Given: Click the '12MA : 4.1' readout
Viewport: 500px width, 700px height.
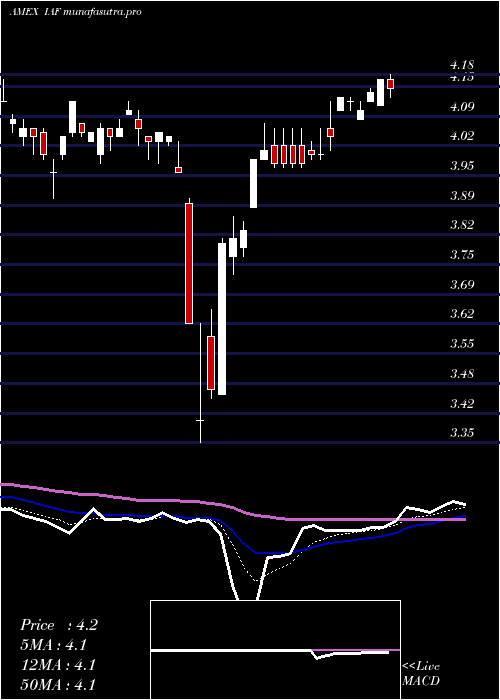Looking at the screenshot, I should pos(58,665).
